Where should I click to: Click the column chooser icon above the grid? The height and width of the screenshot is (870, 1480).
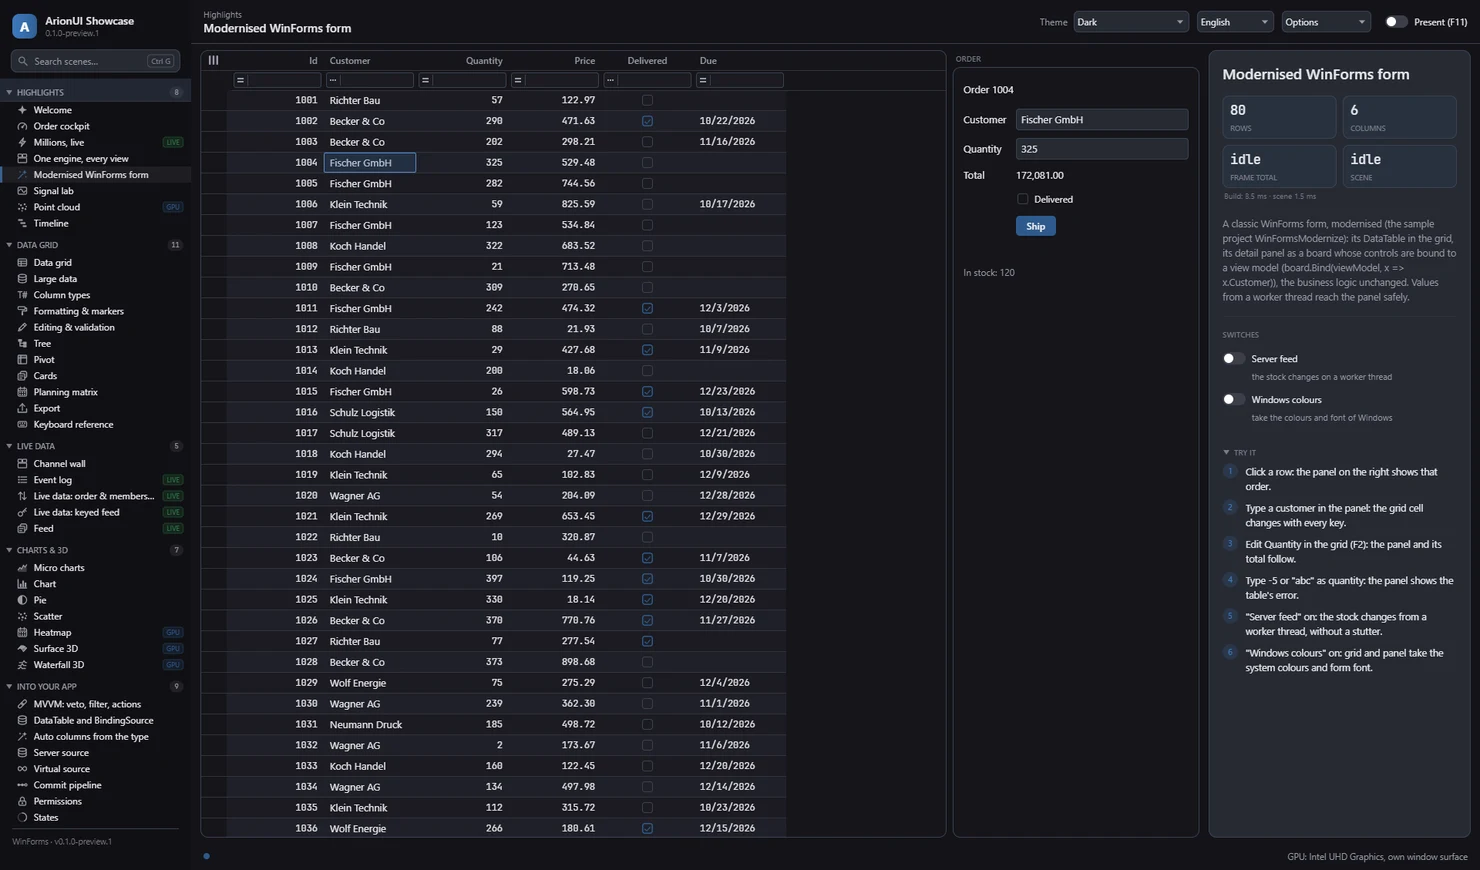(213, 60)
